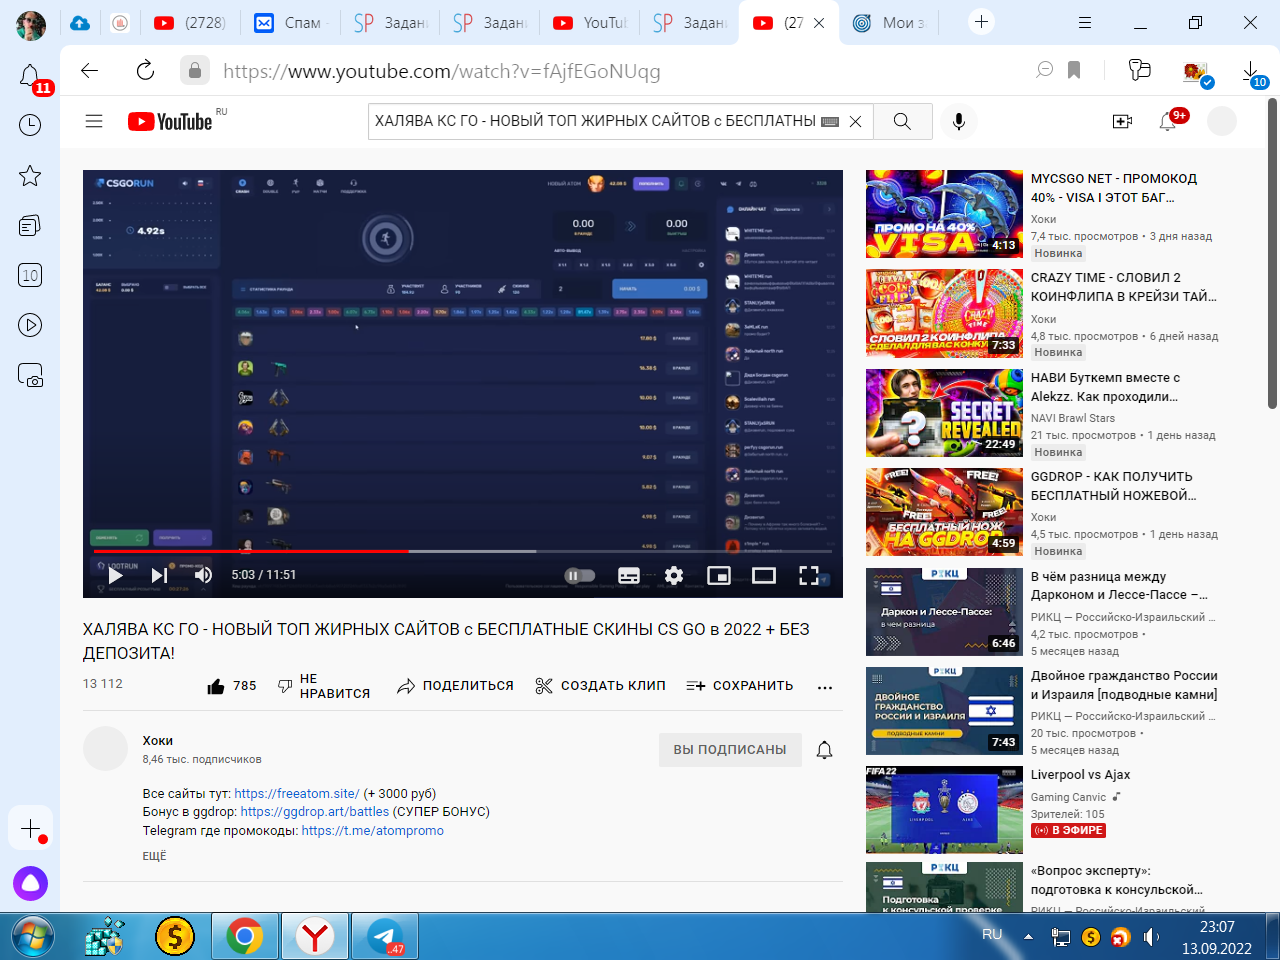Click the ВЫ ПОДПИСАНЫ subscription button
The width and height of the screenshot is (1280, 960).
(730, 749)
